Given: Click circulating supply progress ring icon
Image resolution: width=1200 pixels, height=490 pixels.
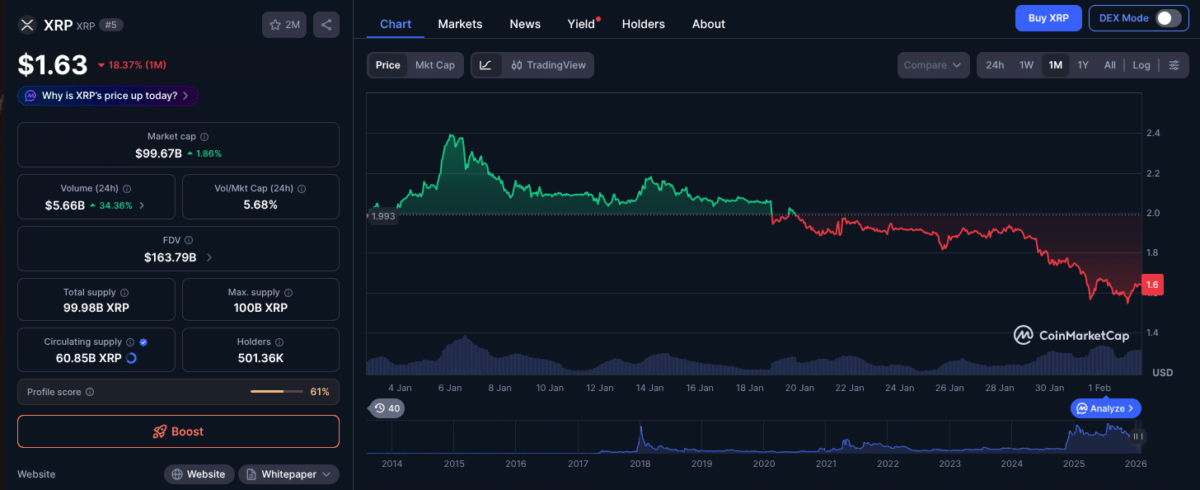Looking at the screenshot, I should tap(131, 357).
